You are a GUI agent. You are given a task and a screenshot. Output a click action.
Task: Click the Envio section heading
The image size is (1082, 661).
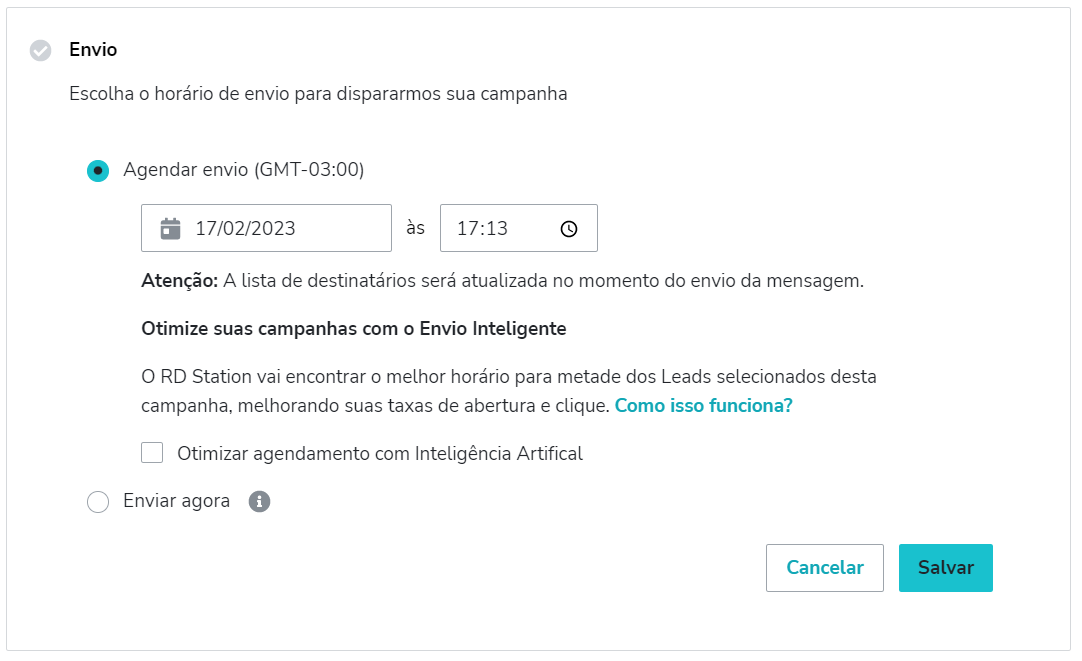89,49
